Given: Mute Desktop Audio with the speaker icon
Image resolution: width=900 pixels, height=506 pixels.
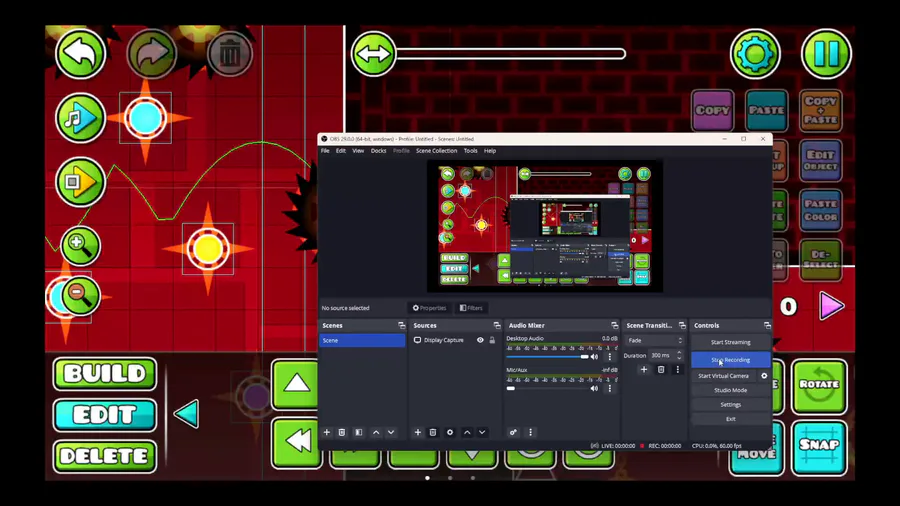Looking at the screenshot, I should 595,357.
